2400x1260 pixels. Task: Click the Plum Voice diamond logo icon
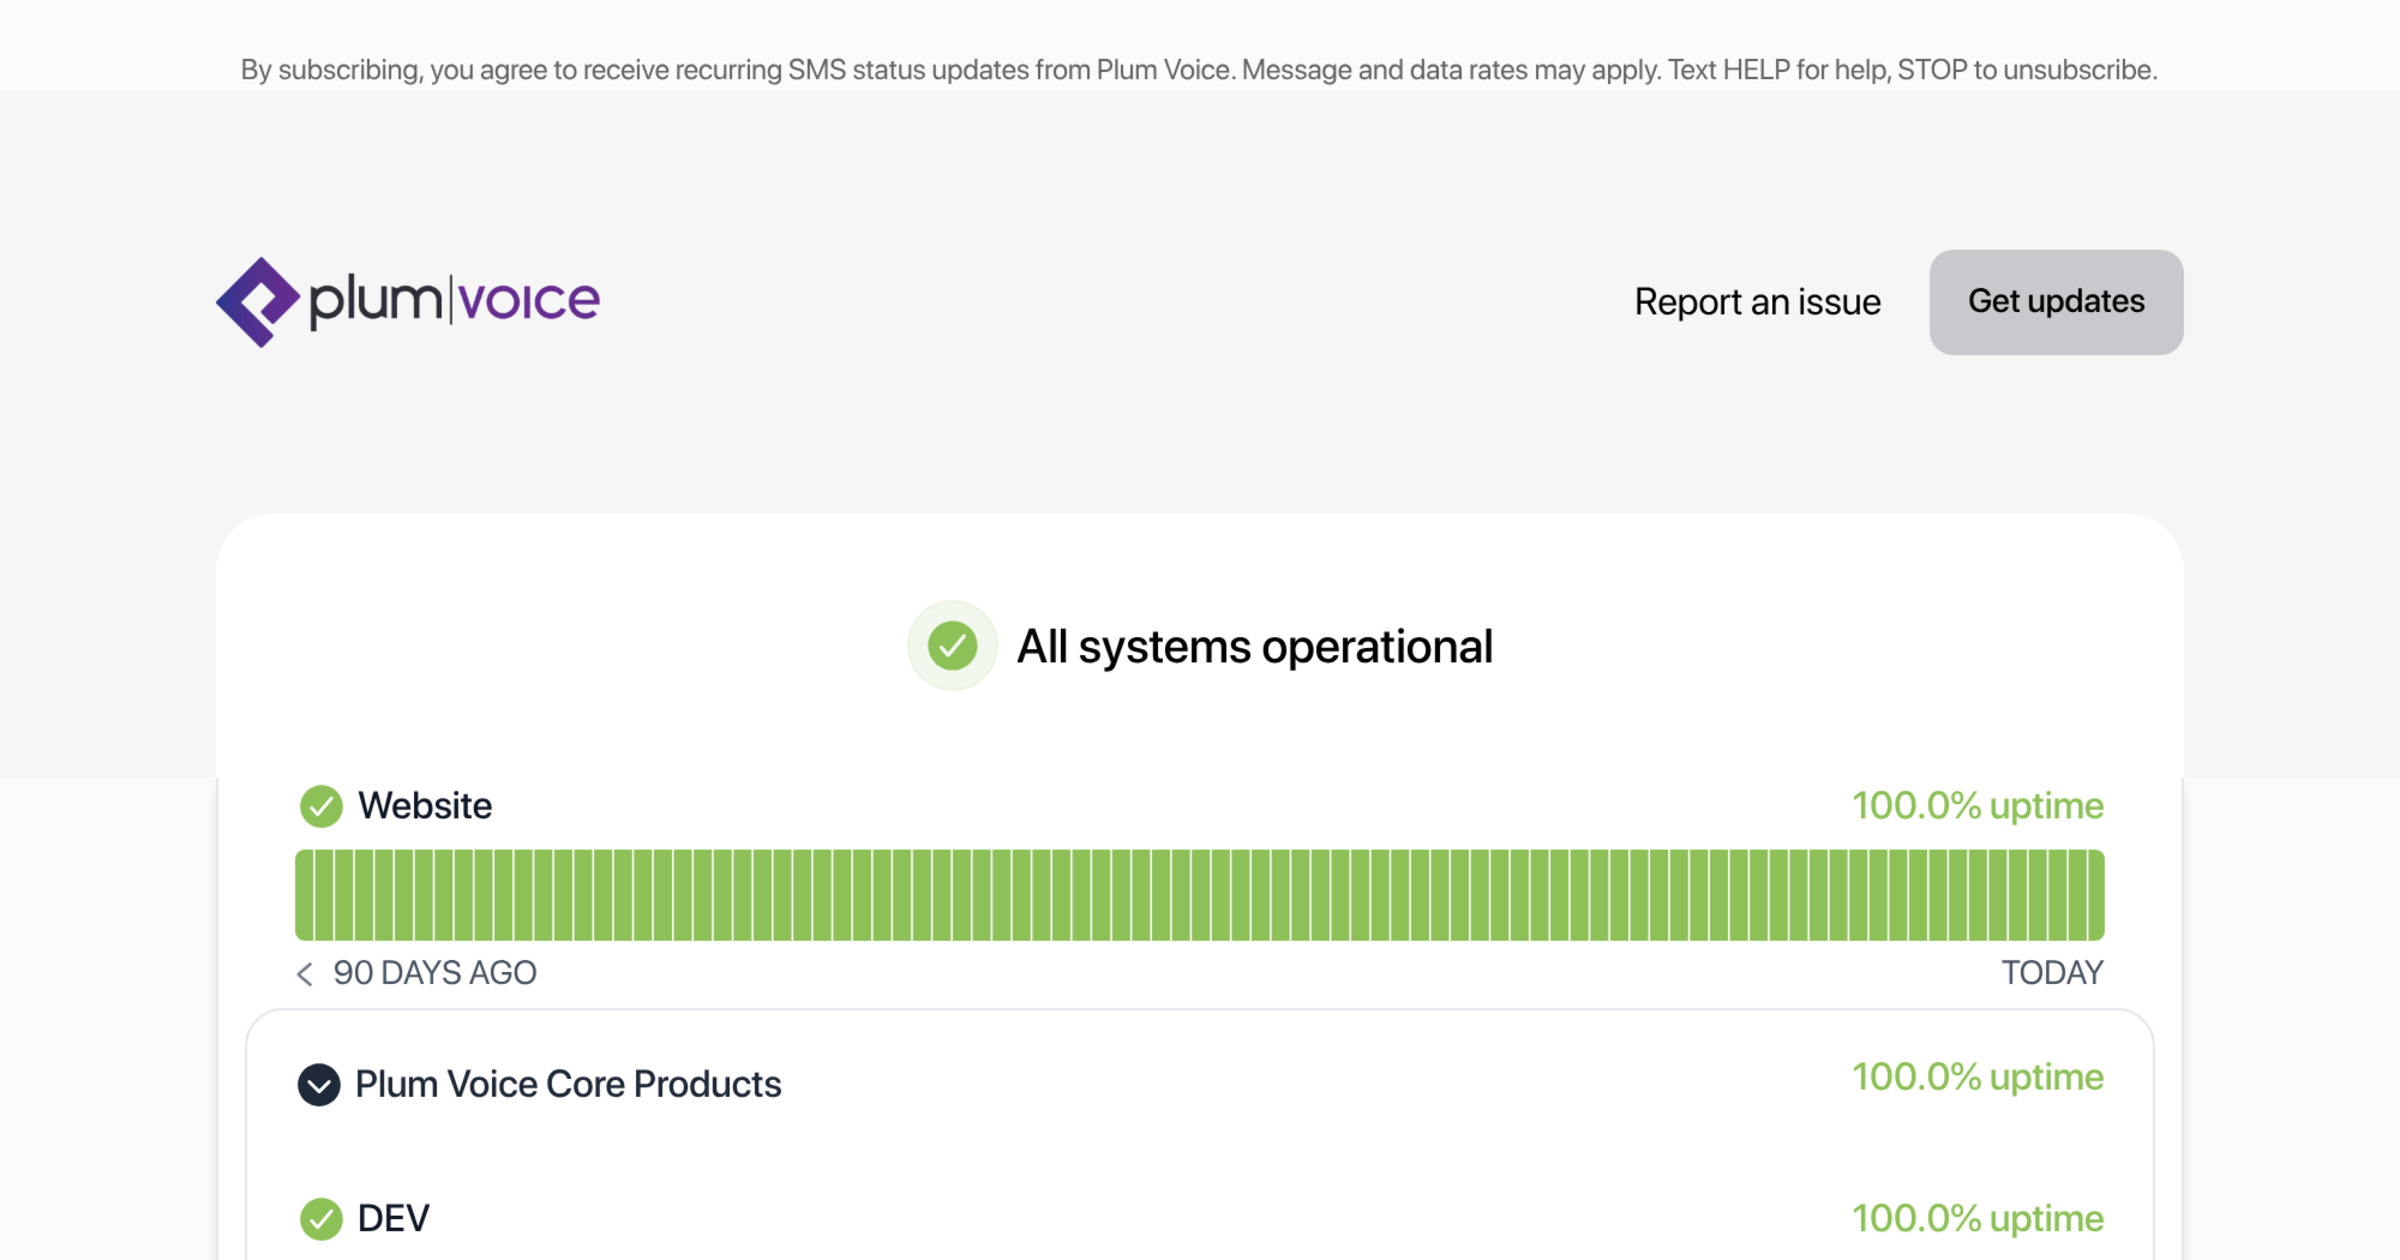point(258,302)
